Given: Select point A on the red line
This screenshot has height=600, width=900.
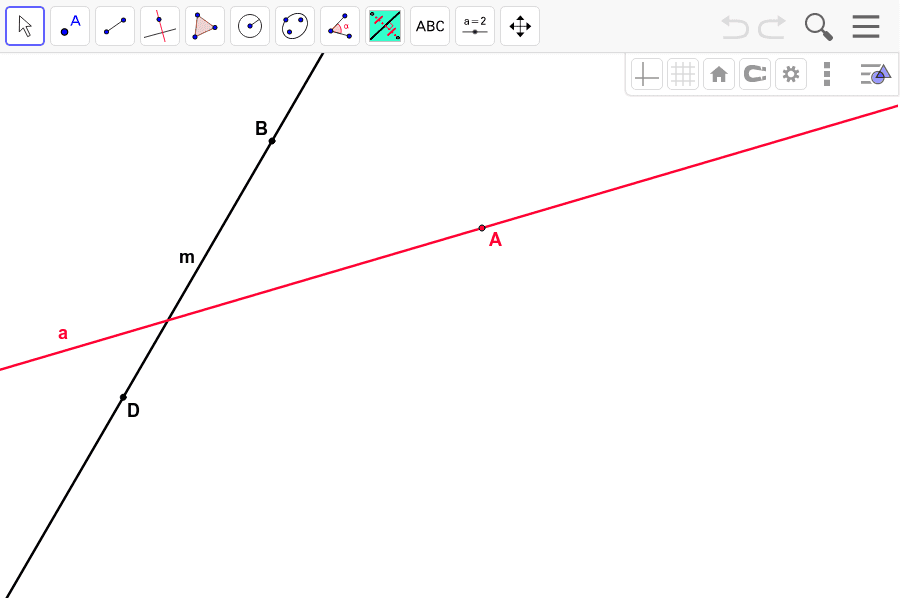Looking at the screenshot, I should pyautogui.click(x=482, y=228).
